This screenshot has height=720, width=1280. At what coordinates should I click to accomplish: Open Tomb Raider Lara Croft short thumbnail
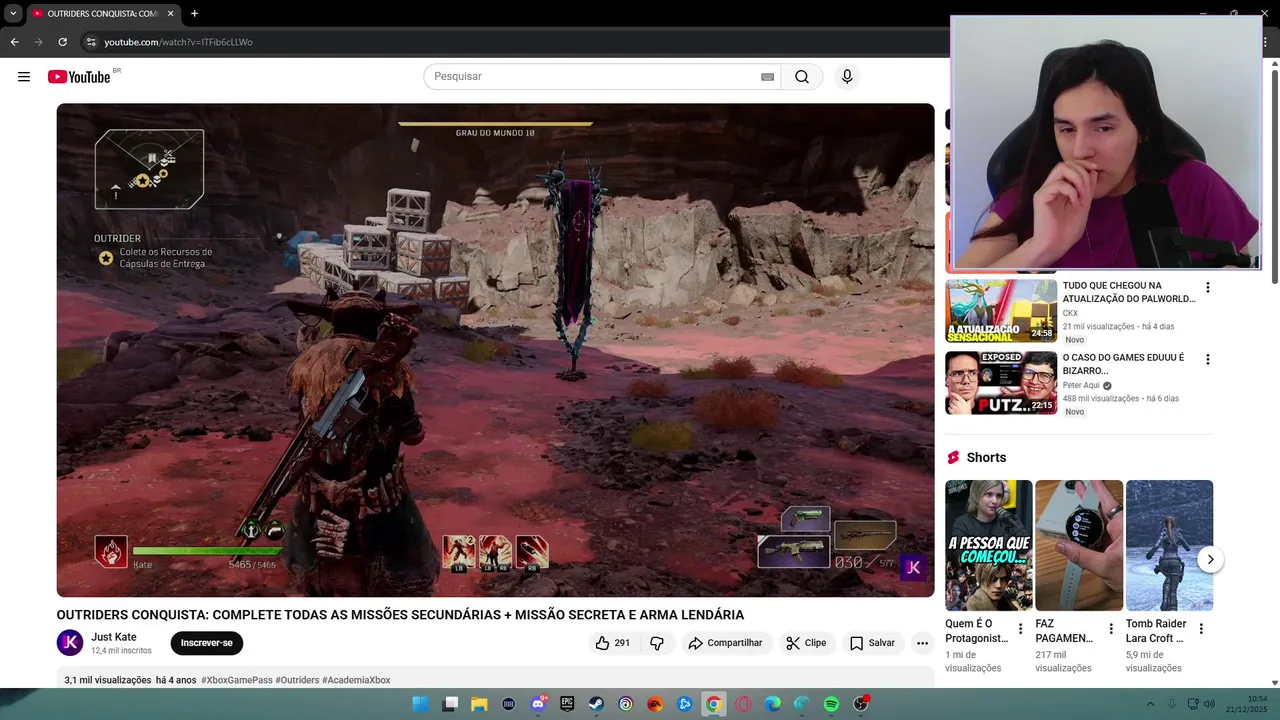[1169, 545]
